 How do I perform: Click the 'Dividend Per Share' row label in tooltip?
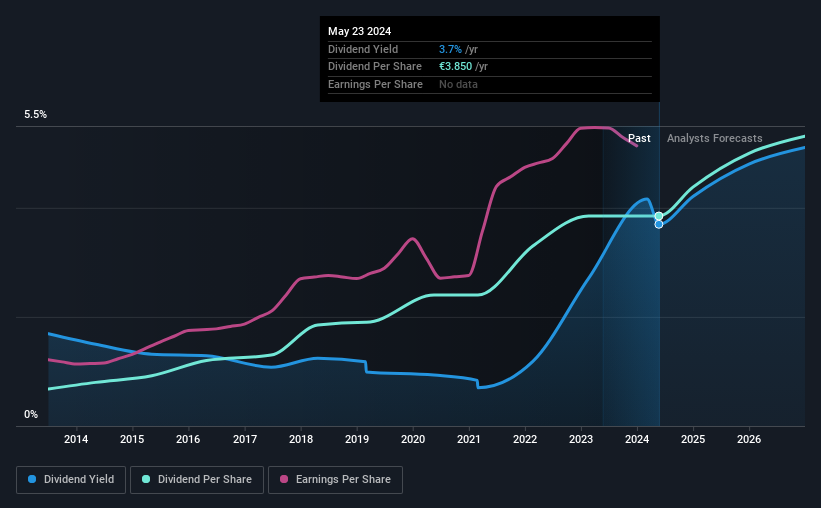point(375,67)
